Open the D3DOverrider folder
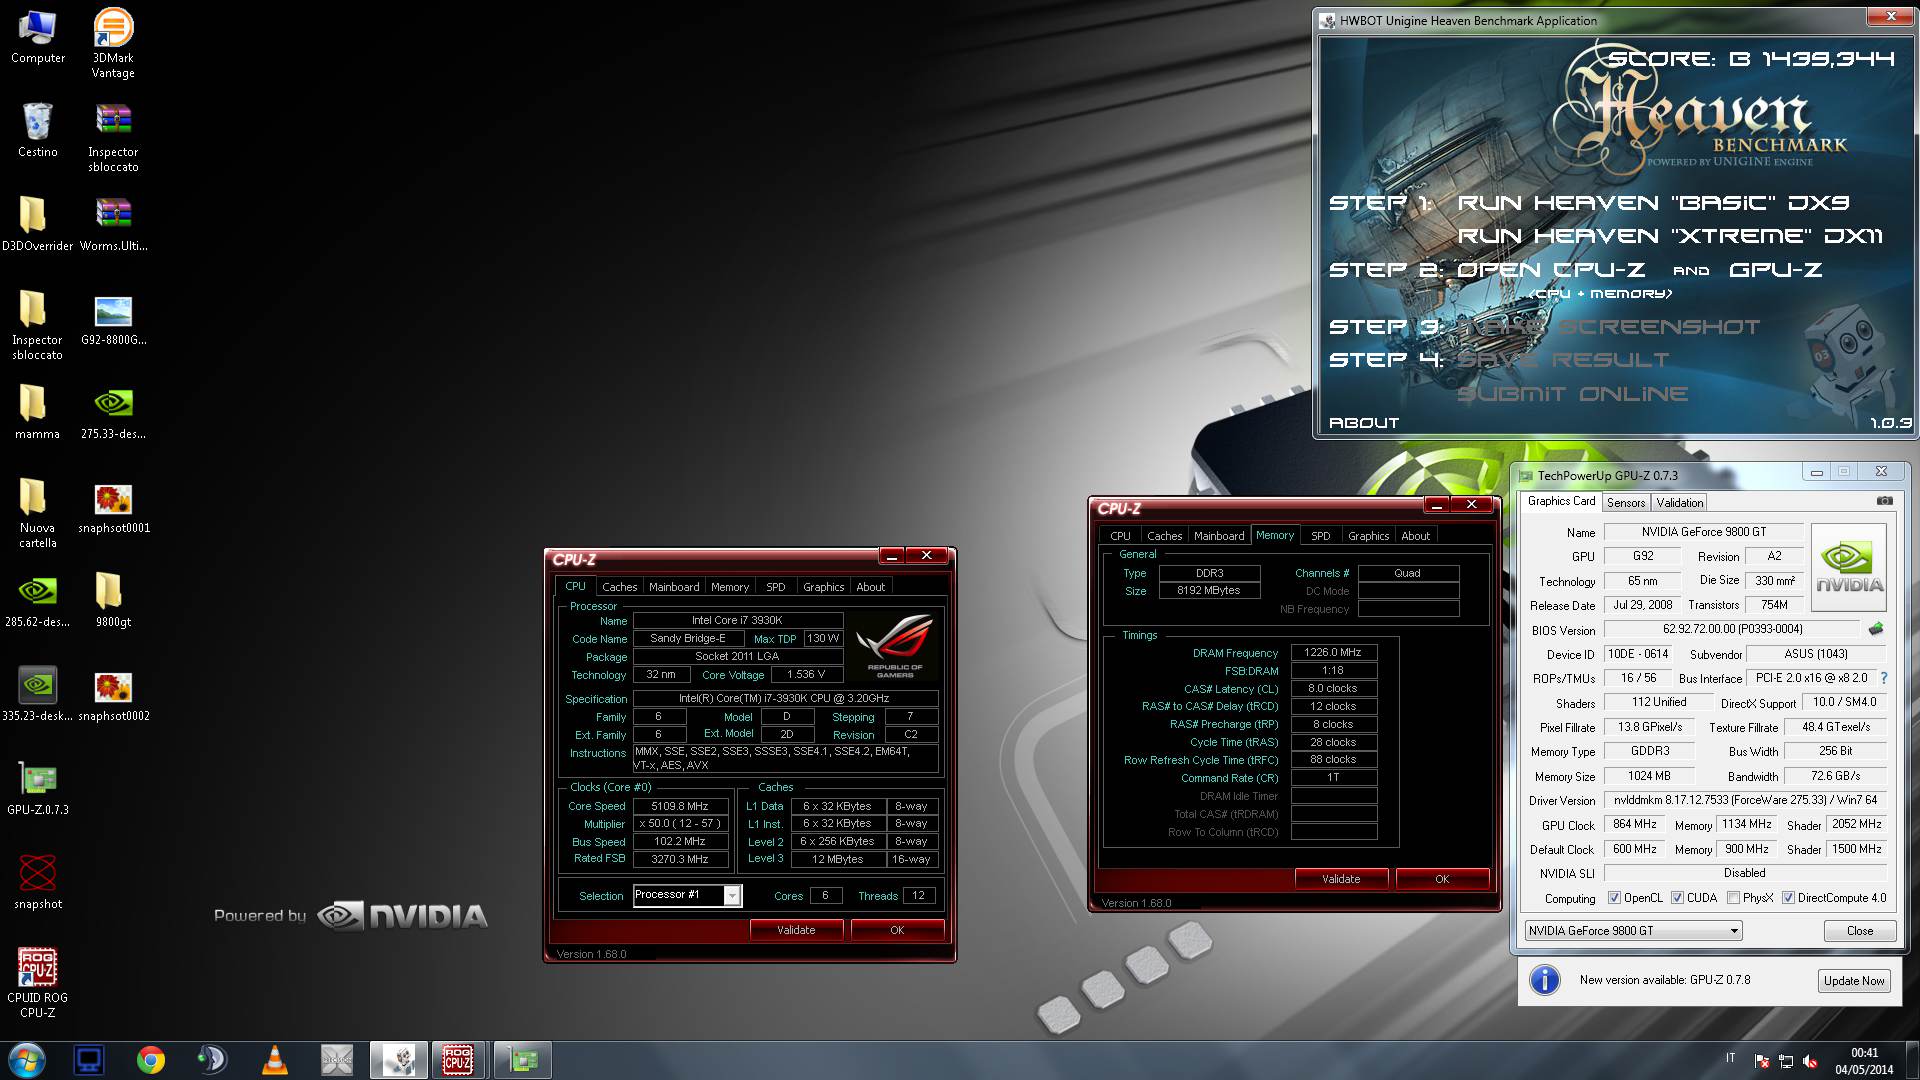Screen dimensions: 1920x1080 [37, 224]
